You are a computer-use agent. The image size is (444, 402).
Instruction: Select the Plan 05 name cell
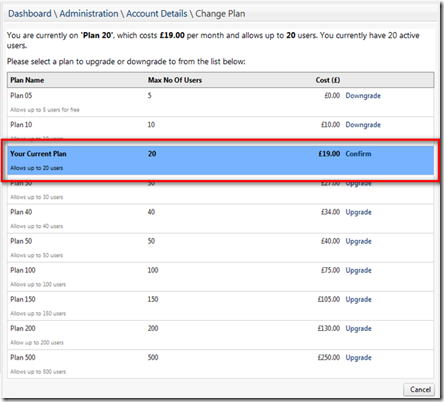pyautogui.click(x=21, y=96)
